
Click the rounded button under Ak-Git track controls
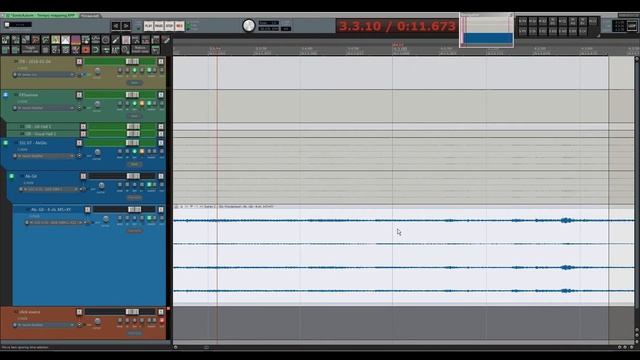click(134, 198)
